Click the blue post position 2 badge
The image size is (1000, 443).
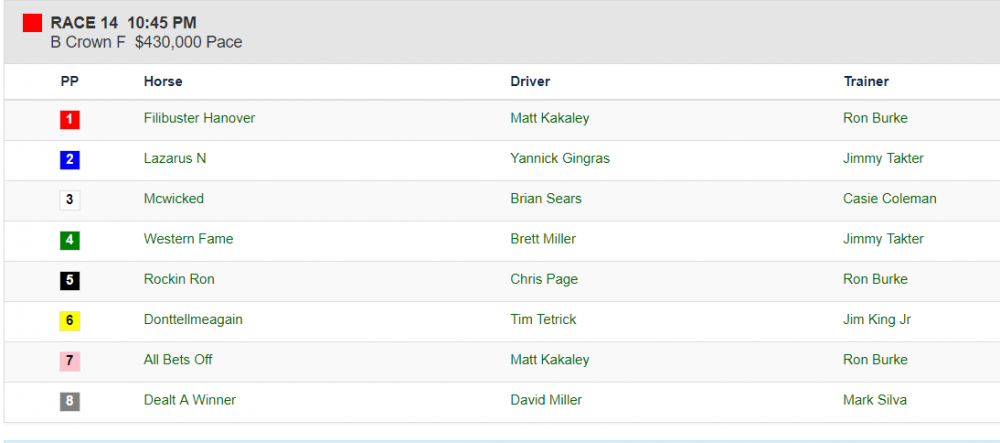coord(69,160)
